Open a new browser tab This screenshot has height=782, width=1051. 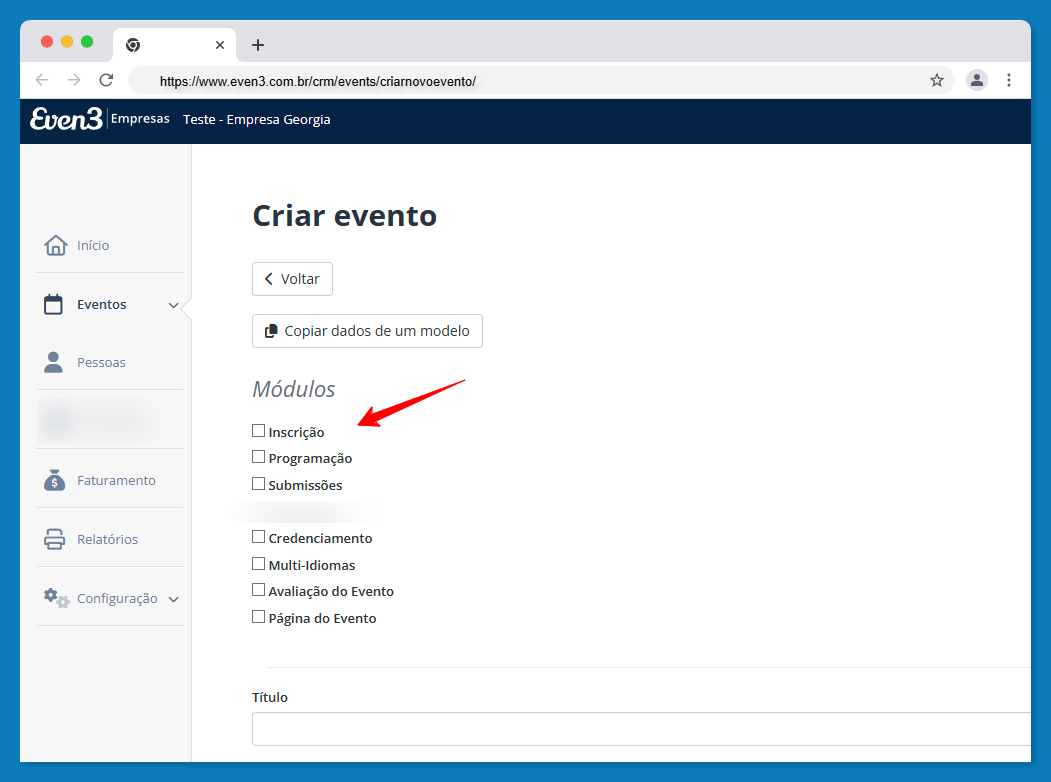[x=258, y=45]
